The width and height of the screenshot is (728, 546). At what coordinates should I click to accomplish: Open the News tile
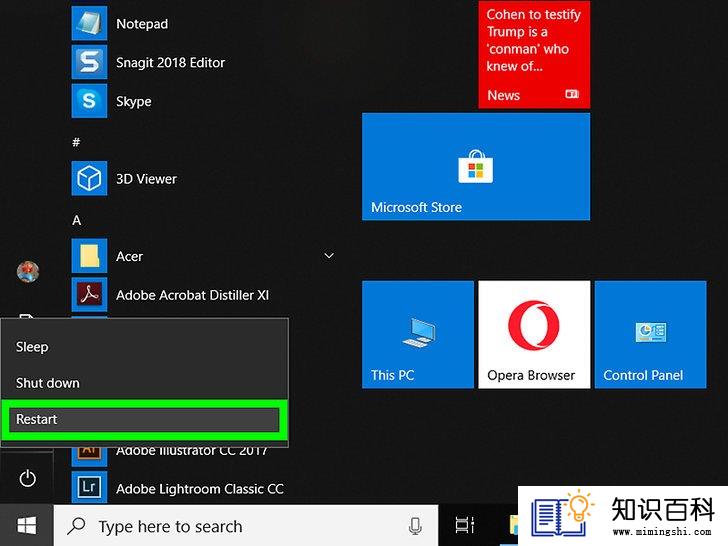point(534,54)
